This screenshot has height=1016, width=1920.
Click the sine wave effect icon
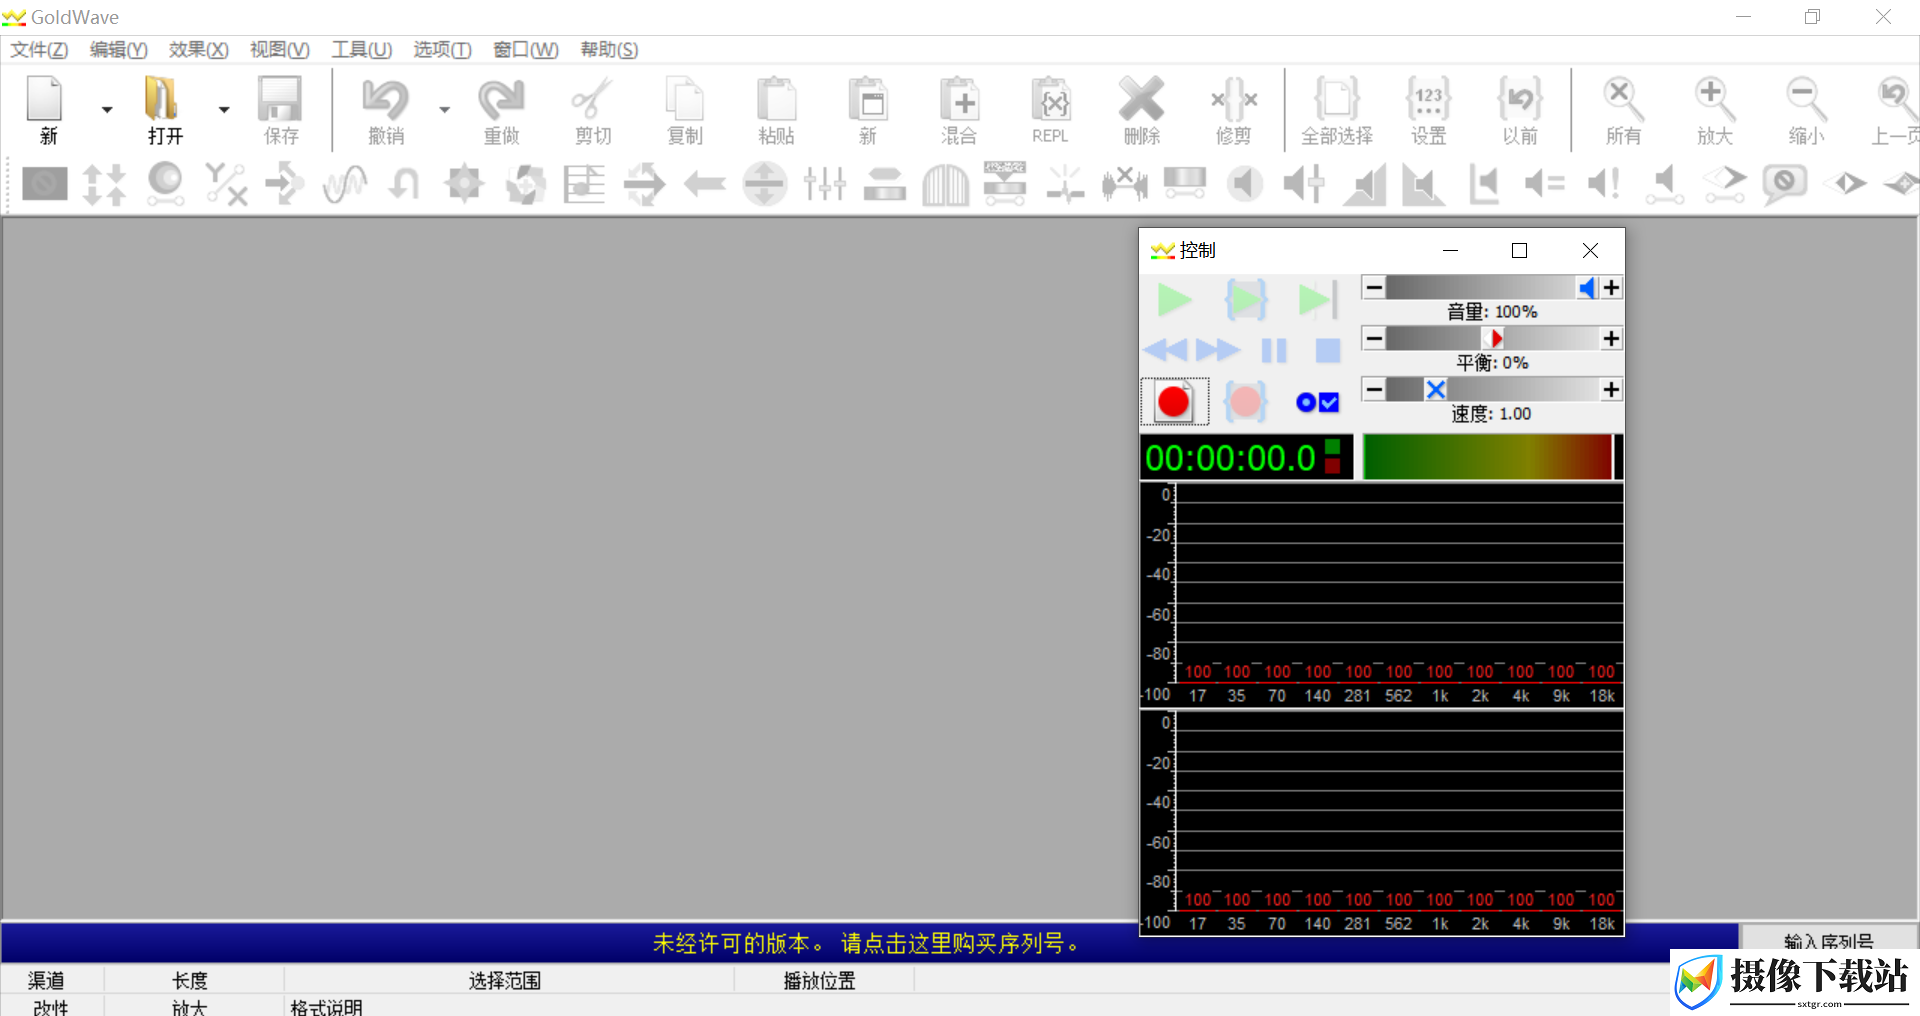345,184
